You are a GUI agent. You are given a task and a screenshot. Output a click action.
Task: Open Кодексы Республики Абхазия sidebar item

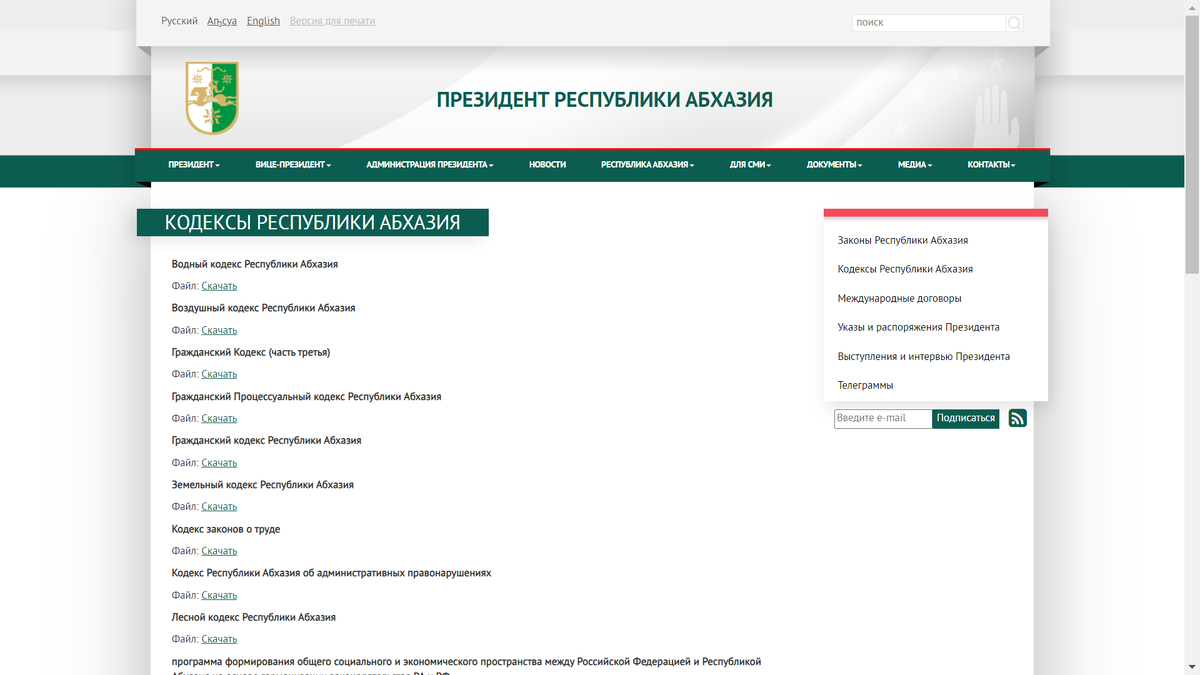[905, 269]
